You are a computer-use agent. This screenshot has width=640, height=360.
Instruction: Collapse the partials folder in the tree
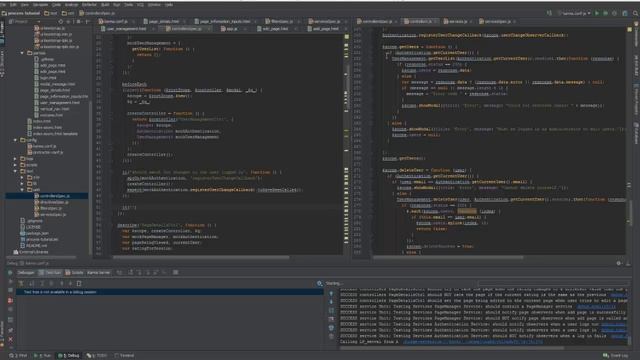tap(22, 53)
